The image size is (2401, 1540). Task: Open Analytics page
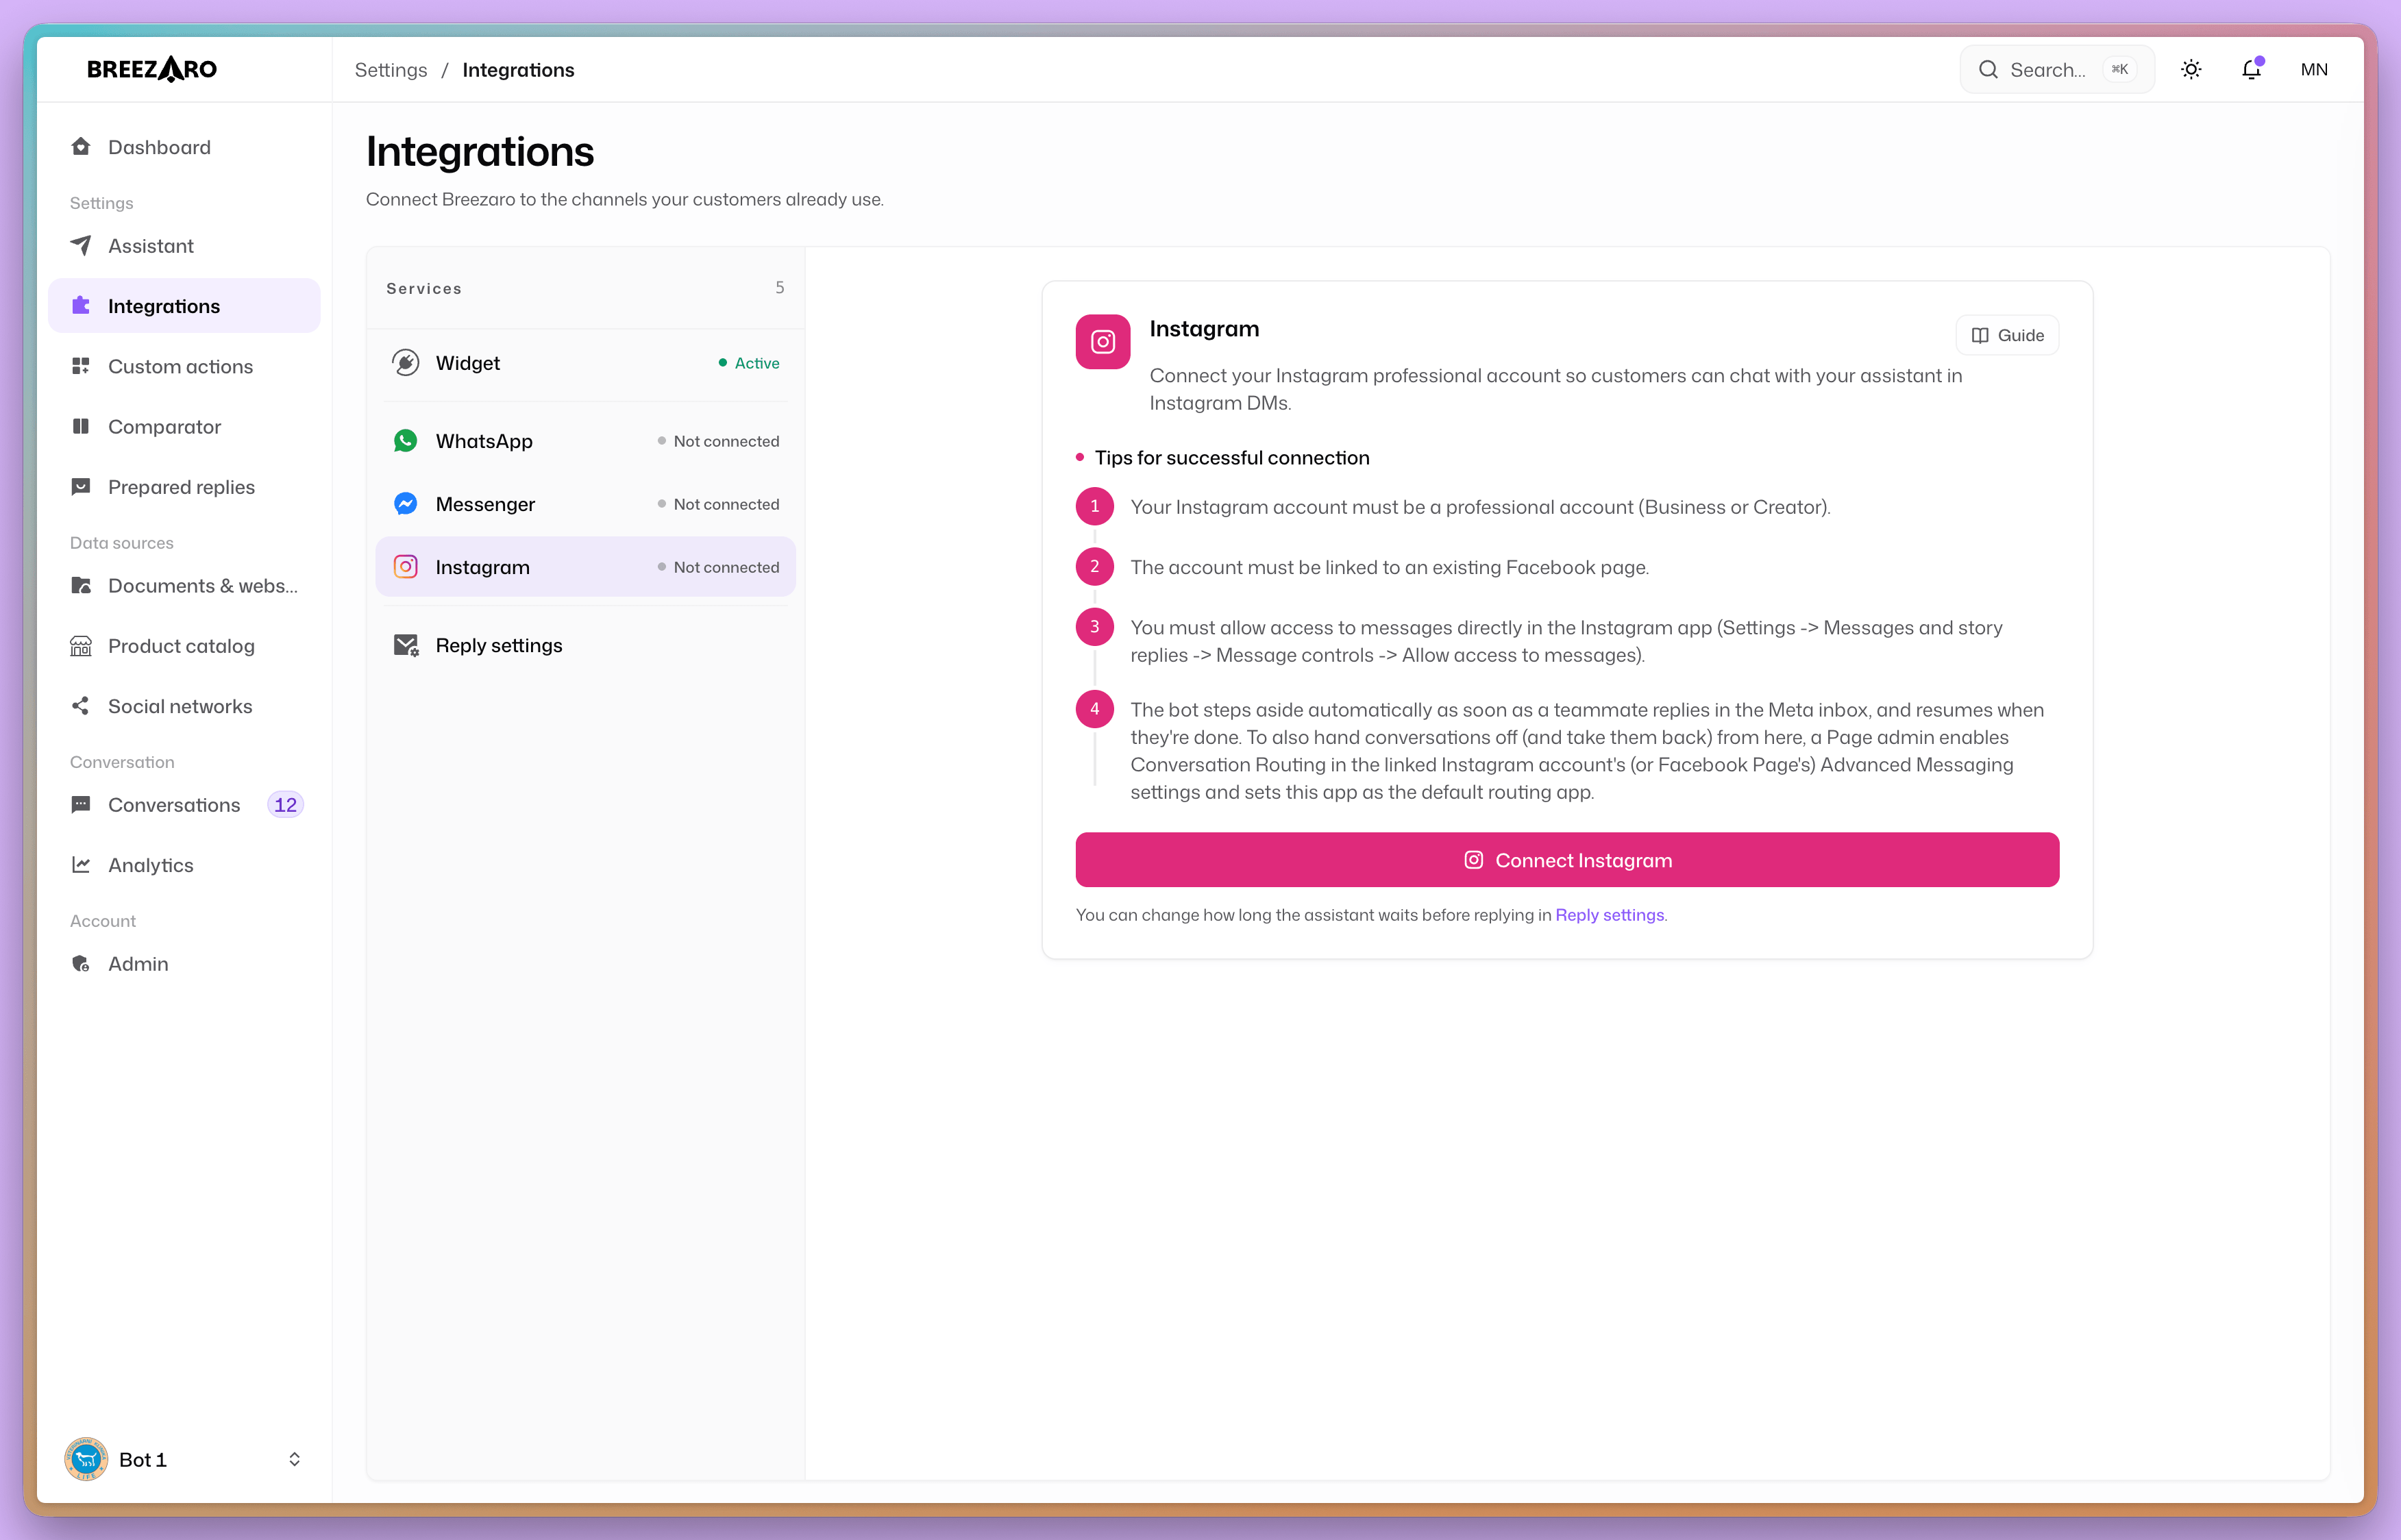(x=184, y=864)
